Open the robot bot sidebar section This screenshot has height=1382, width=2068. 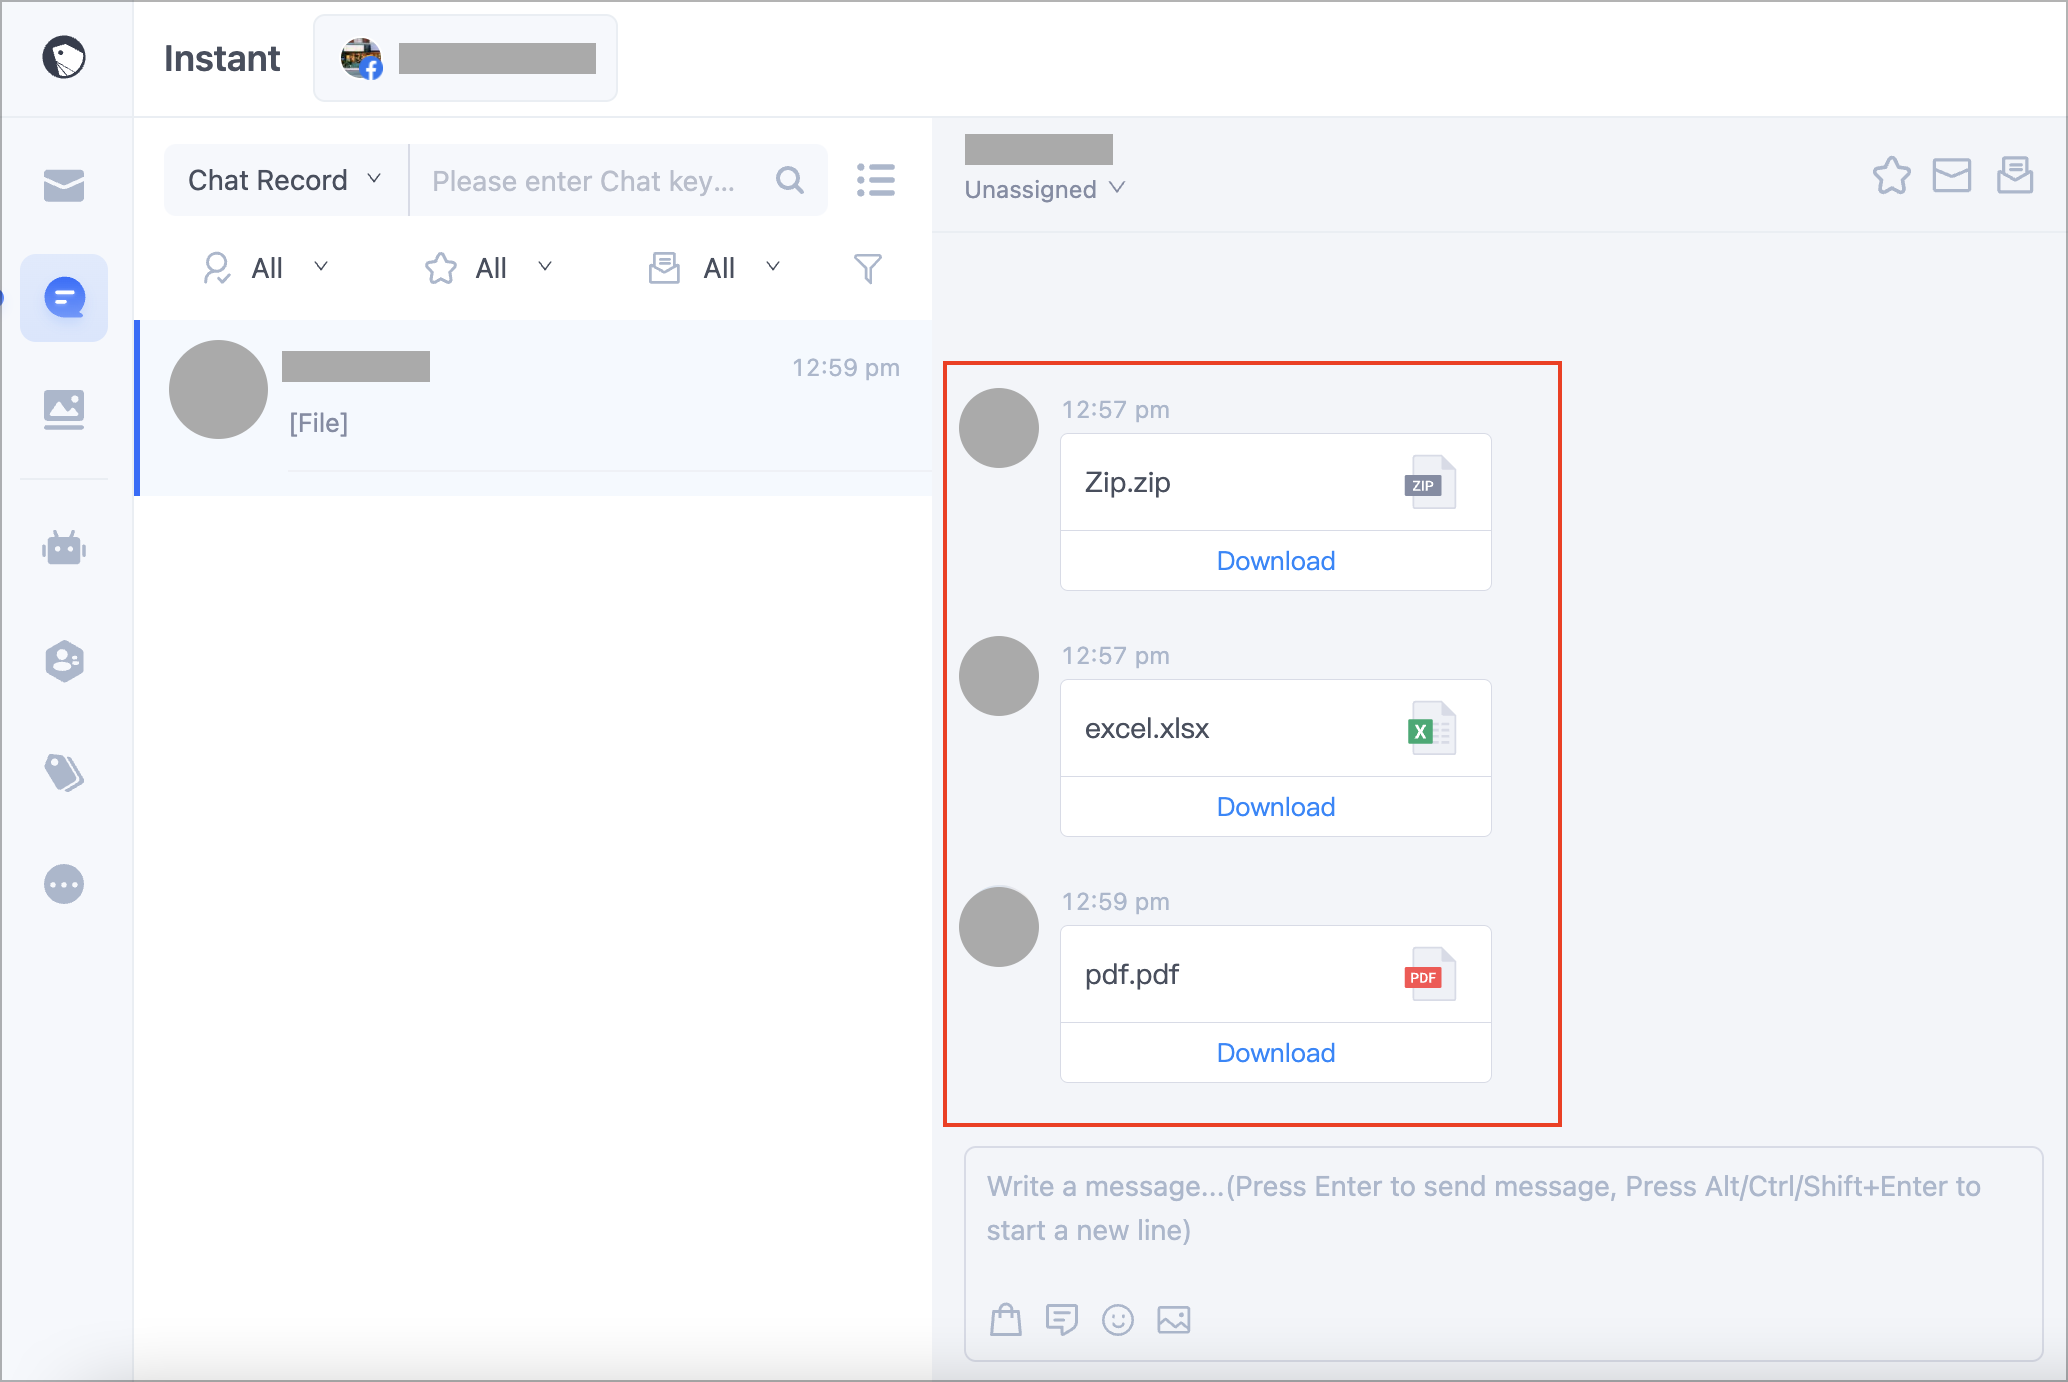click(64, 548)
